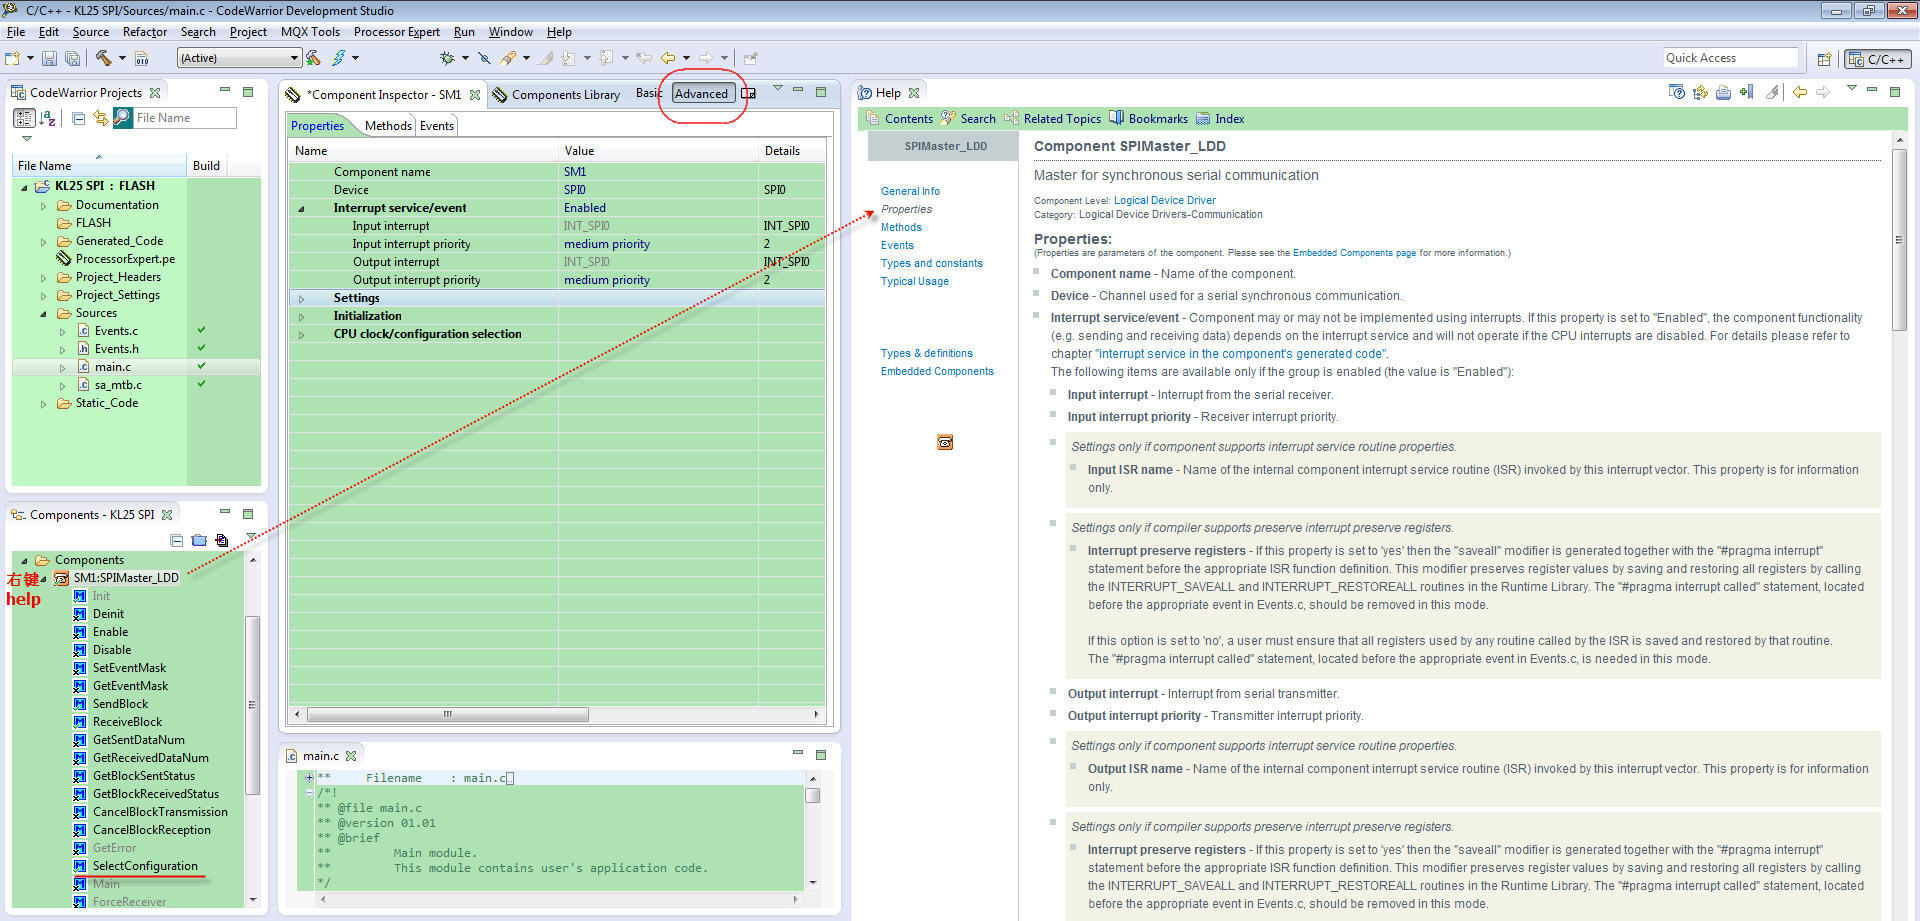Image resolution: width=1920 pixels, height=921 pixels.
Task: Switch the inspector to Basic view mode
Action: pyautogui.click(x=648, y=93)
